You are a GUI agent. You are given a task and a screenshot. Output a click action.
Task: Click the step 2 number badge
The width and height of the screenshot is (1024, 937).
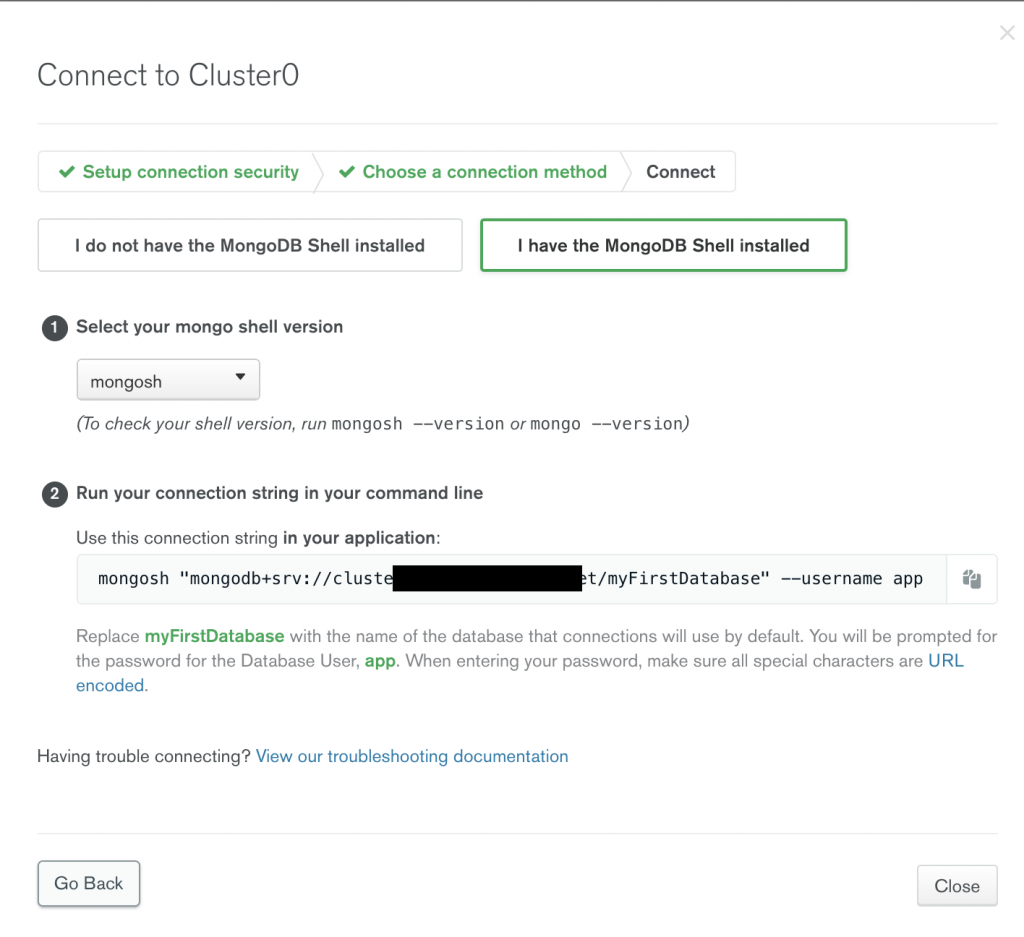pos(55,494)
